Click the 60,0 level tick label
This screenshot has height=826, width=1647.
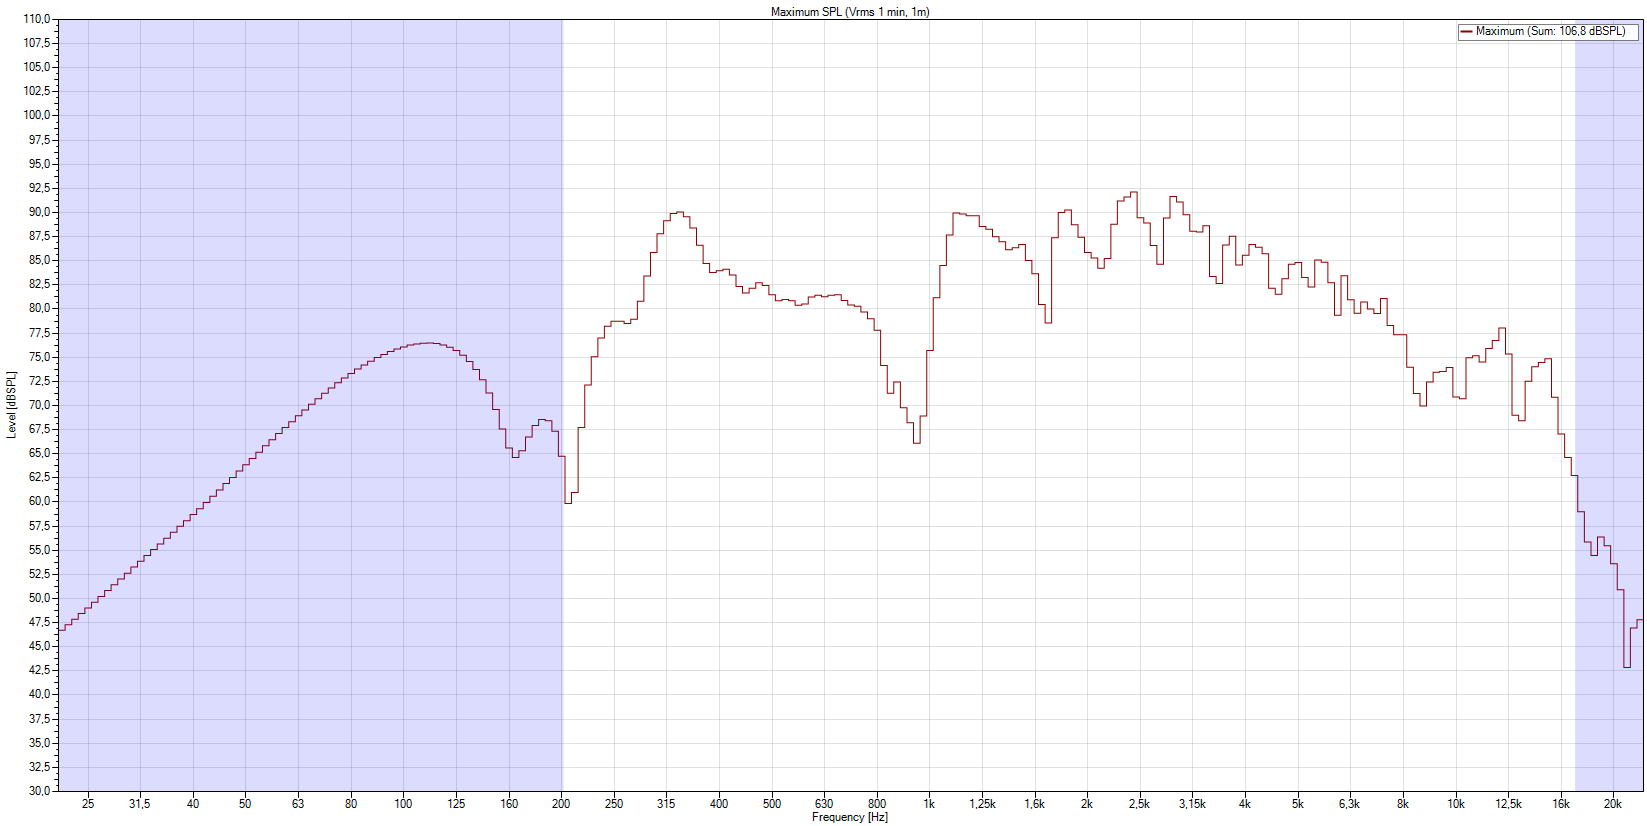pyautogui.click(x=39, y=501)
